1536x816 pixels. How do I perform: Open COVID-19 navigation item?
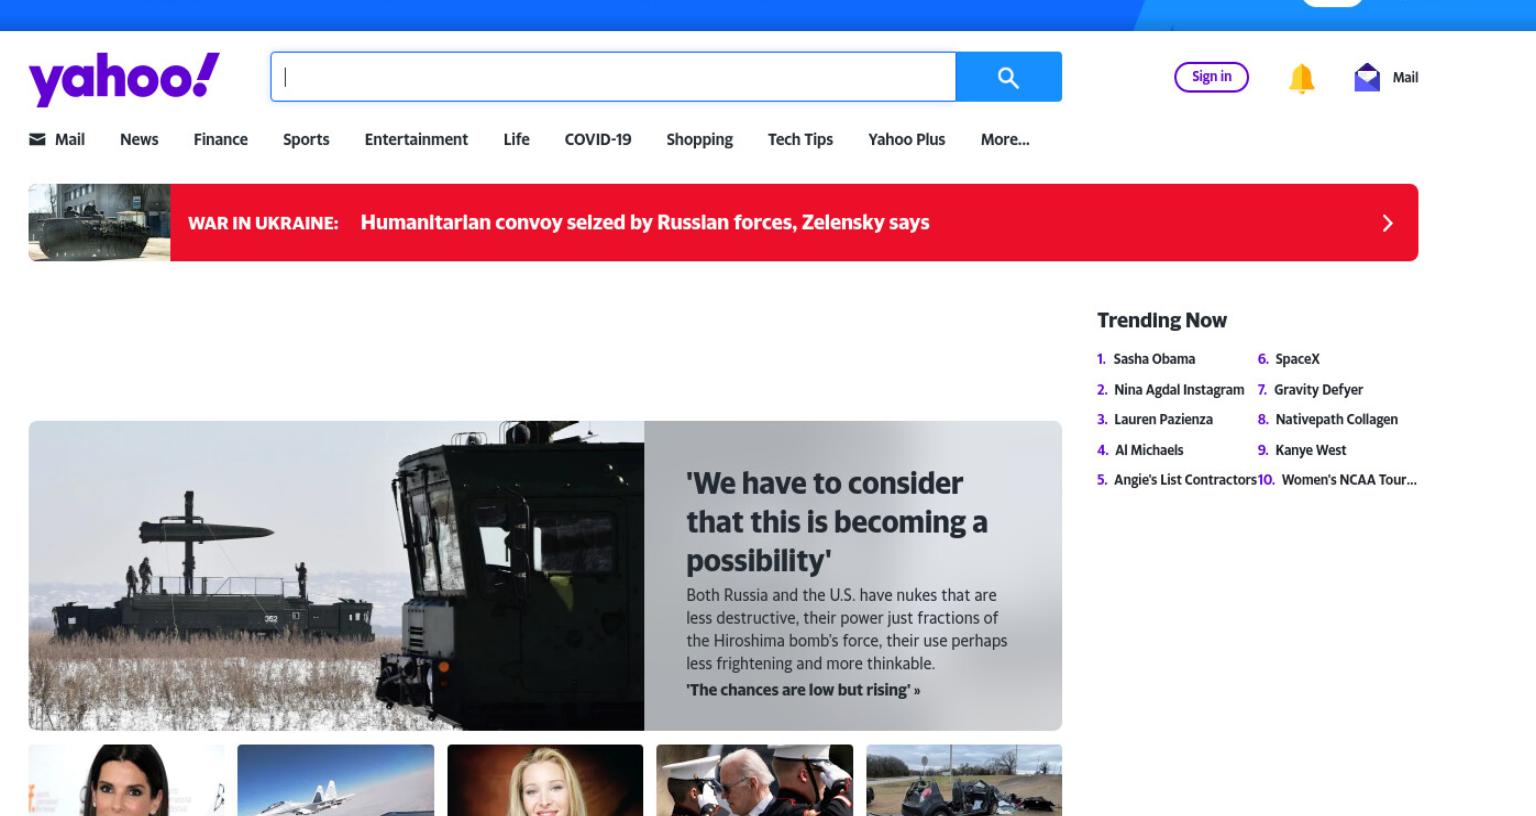click(598, 139)
